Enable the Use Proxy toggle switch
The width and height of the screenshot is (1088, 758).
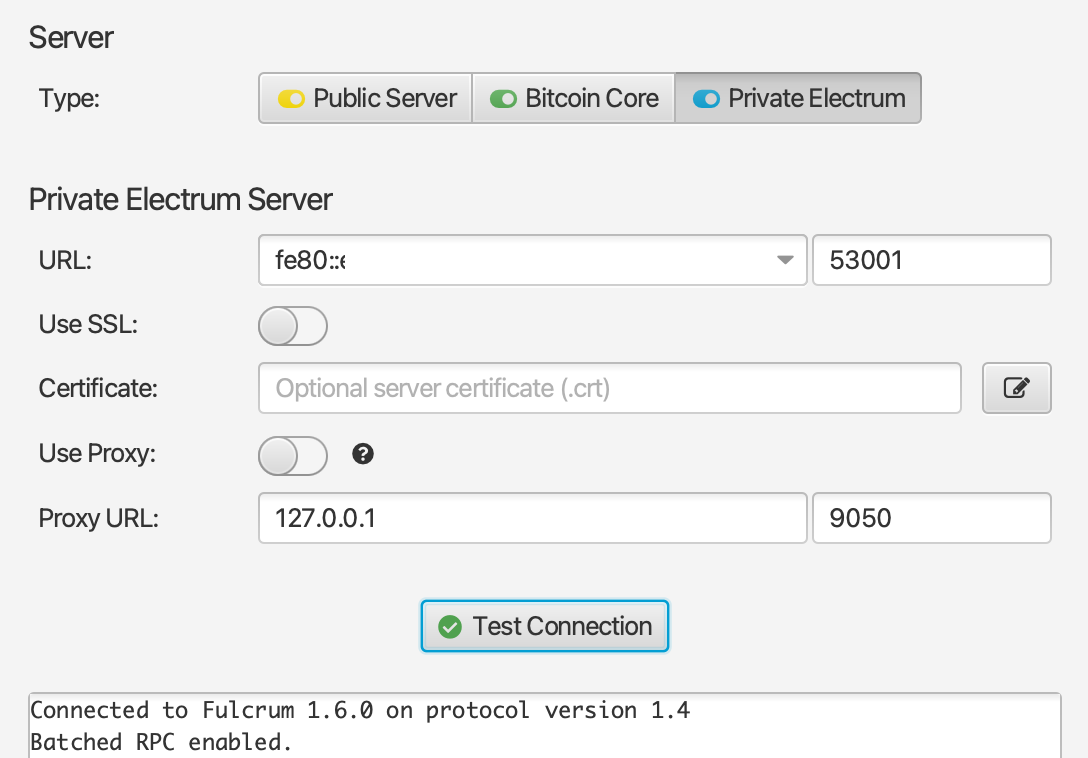tap(292, 456)
